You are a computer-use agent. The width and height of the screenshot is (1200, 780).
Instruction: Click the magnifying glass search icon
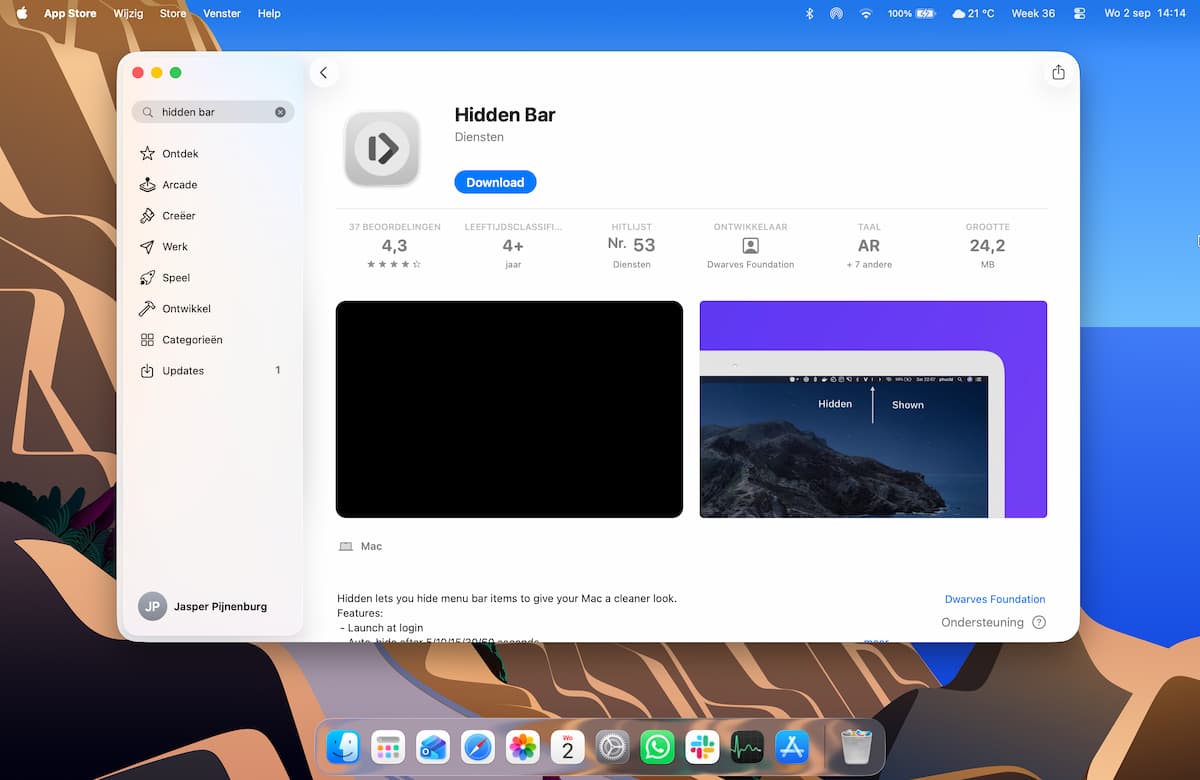coord(148,112)
